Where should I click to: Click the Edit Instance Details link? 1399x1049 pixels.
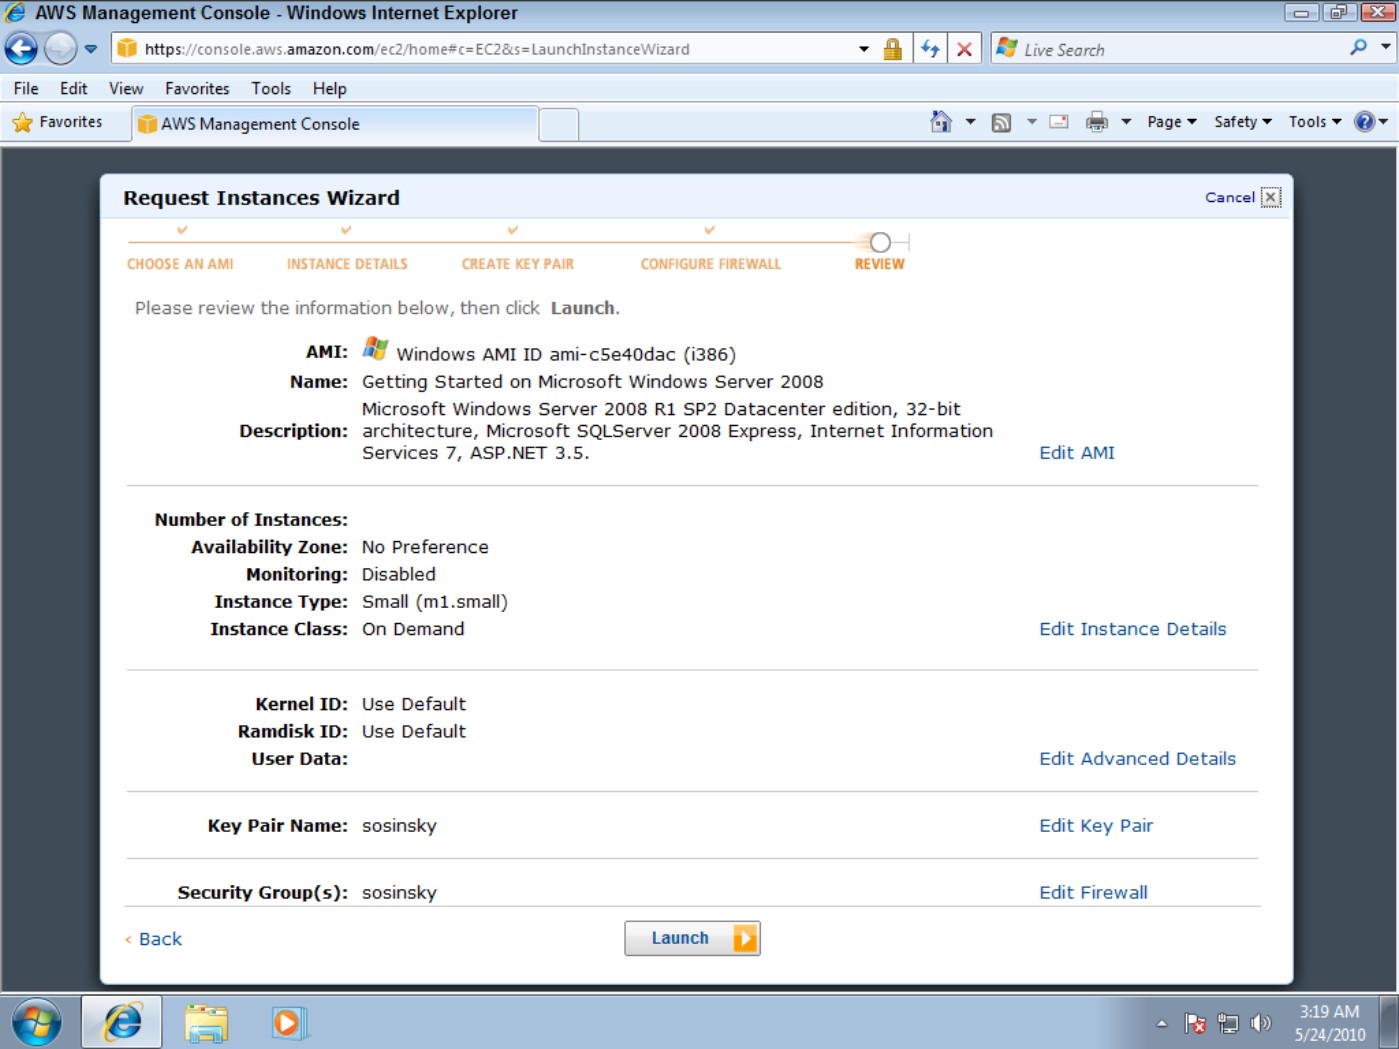[x=1132, y=629]
